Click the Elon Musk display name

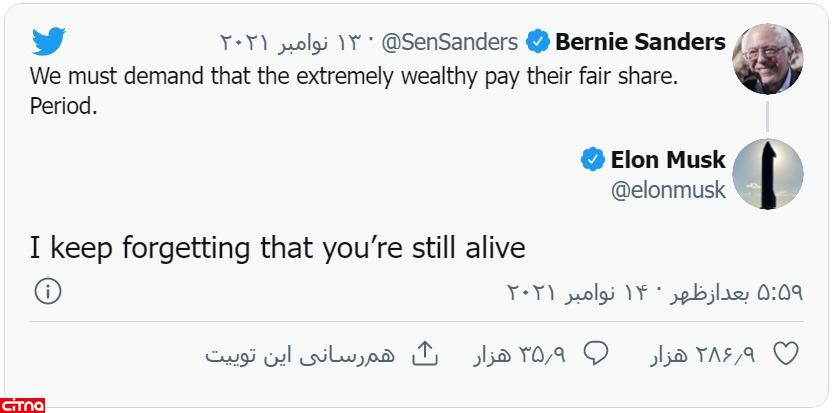click(x=668, y=159)
